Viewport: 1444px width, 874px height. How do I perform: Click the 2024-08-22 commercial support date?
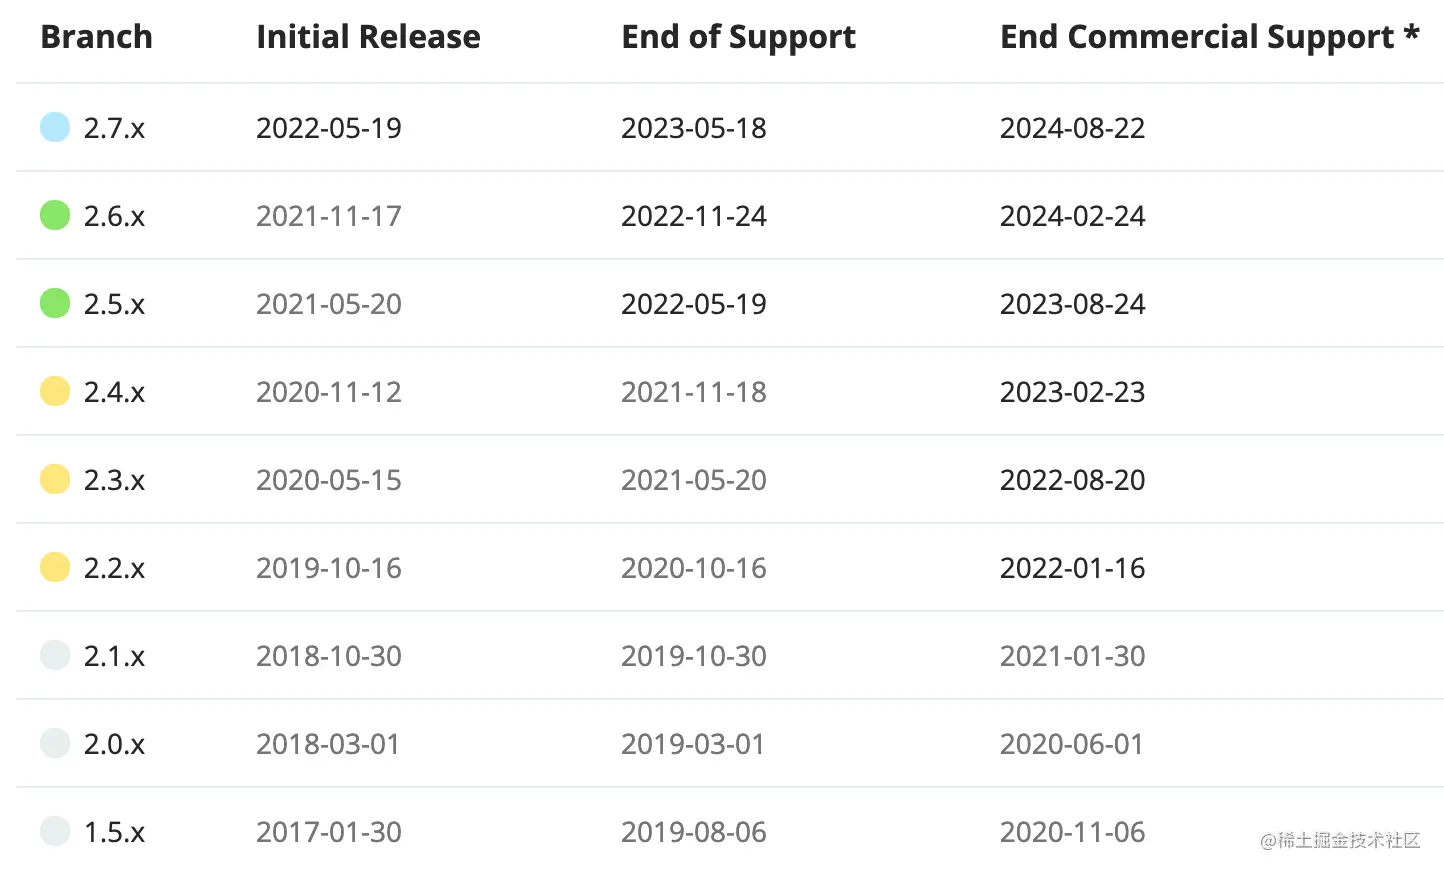pyautogui.click(x=1073, y=128)
